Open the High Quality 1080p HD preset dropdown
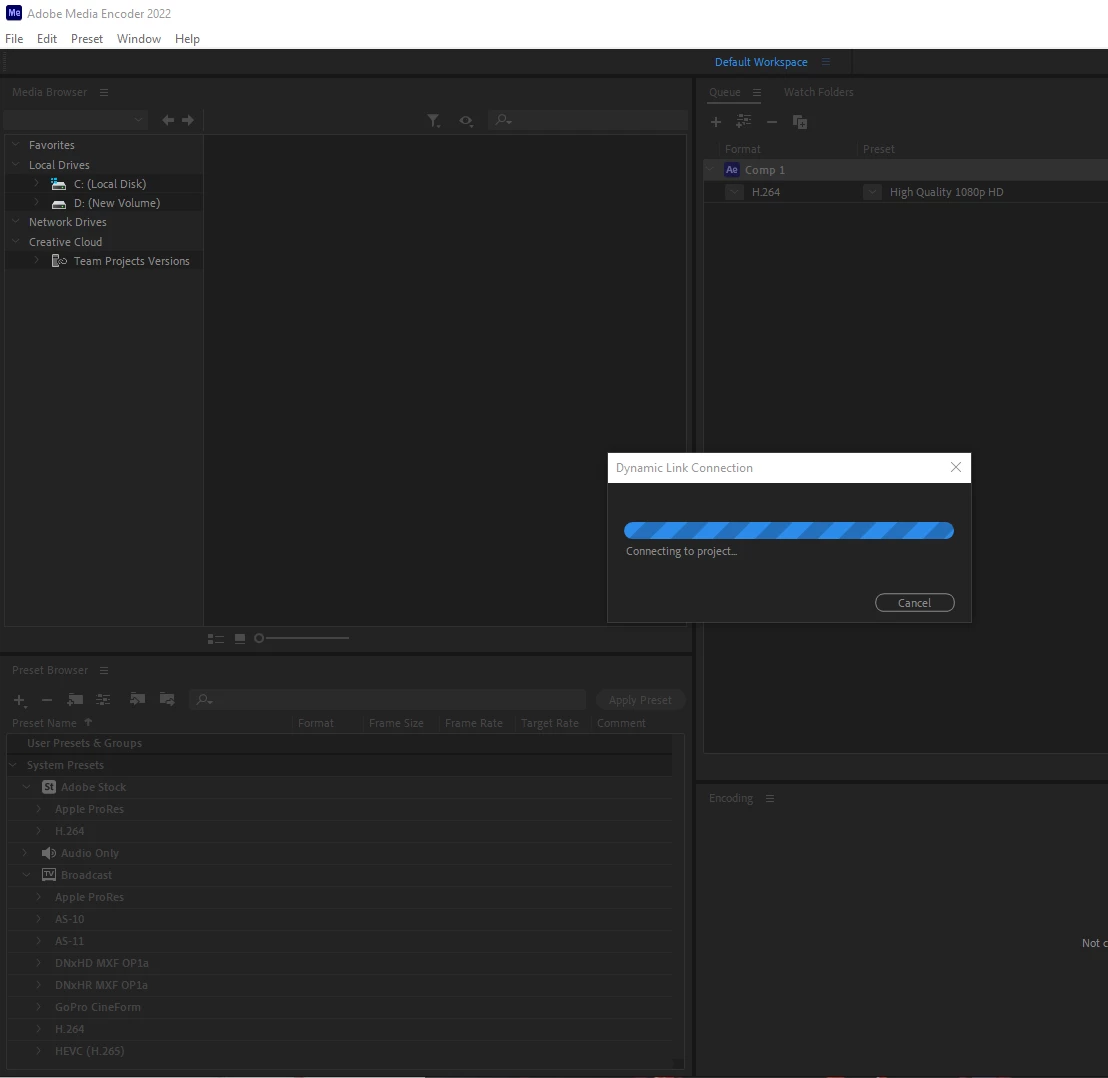The width and height of the screenshot is (1108, 1078). (872, 192)
